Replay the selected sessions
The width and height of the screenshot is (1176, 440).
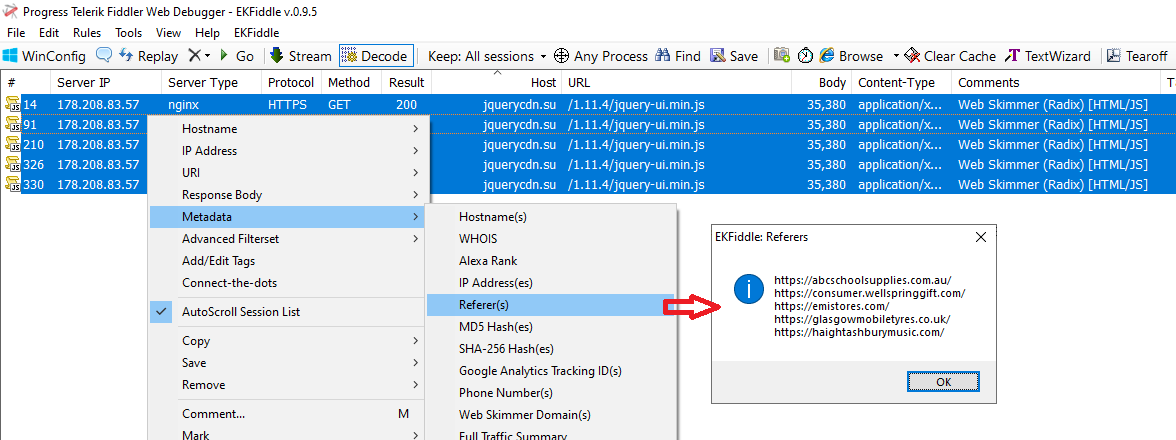pos(148,56)
